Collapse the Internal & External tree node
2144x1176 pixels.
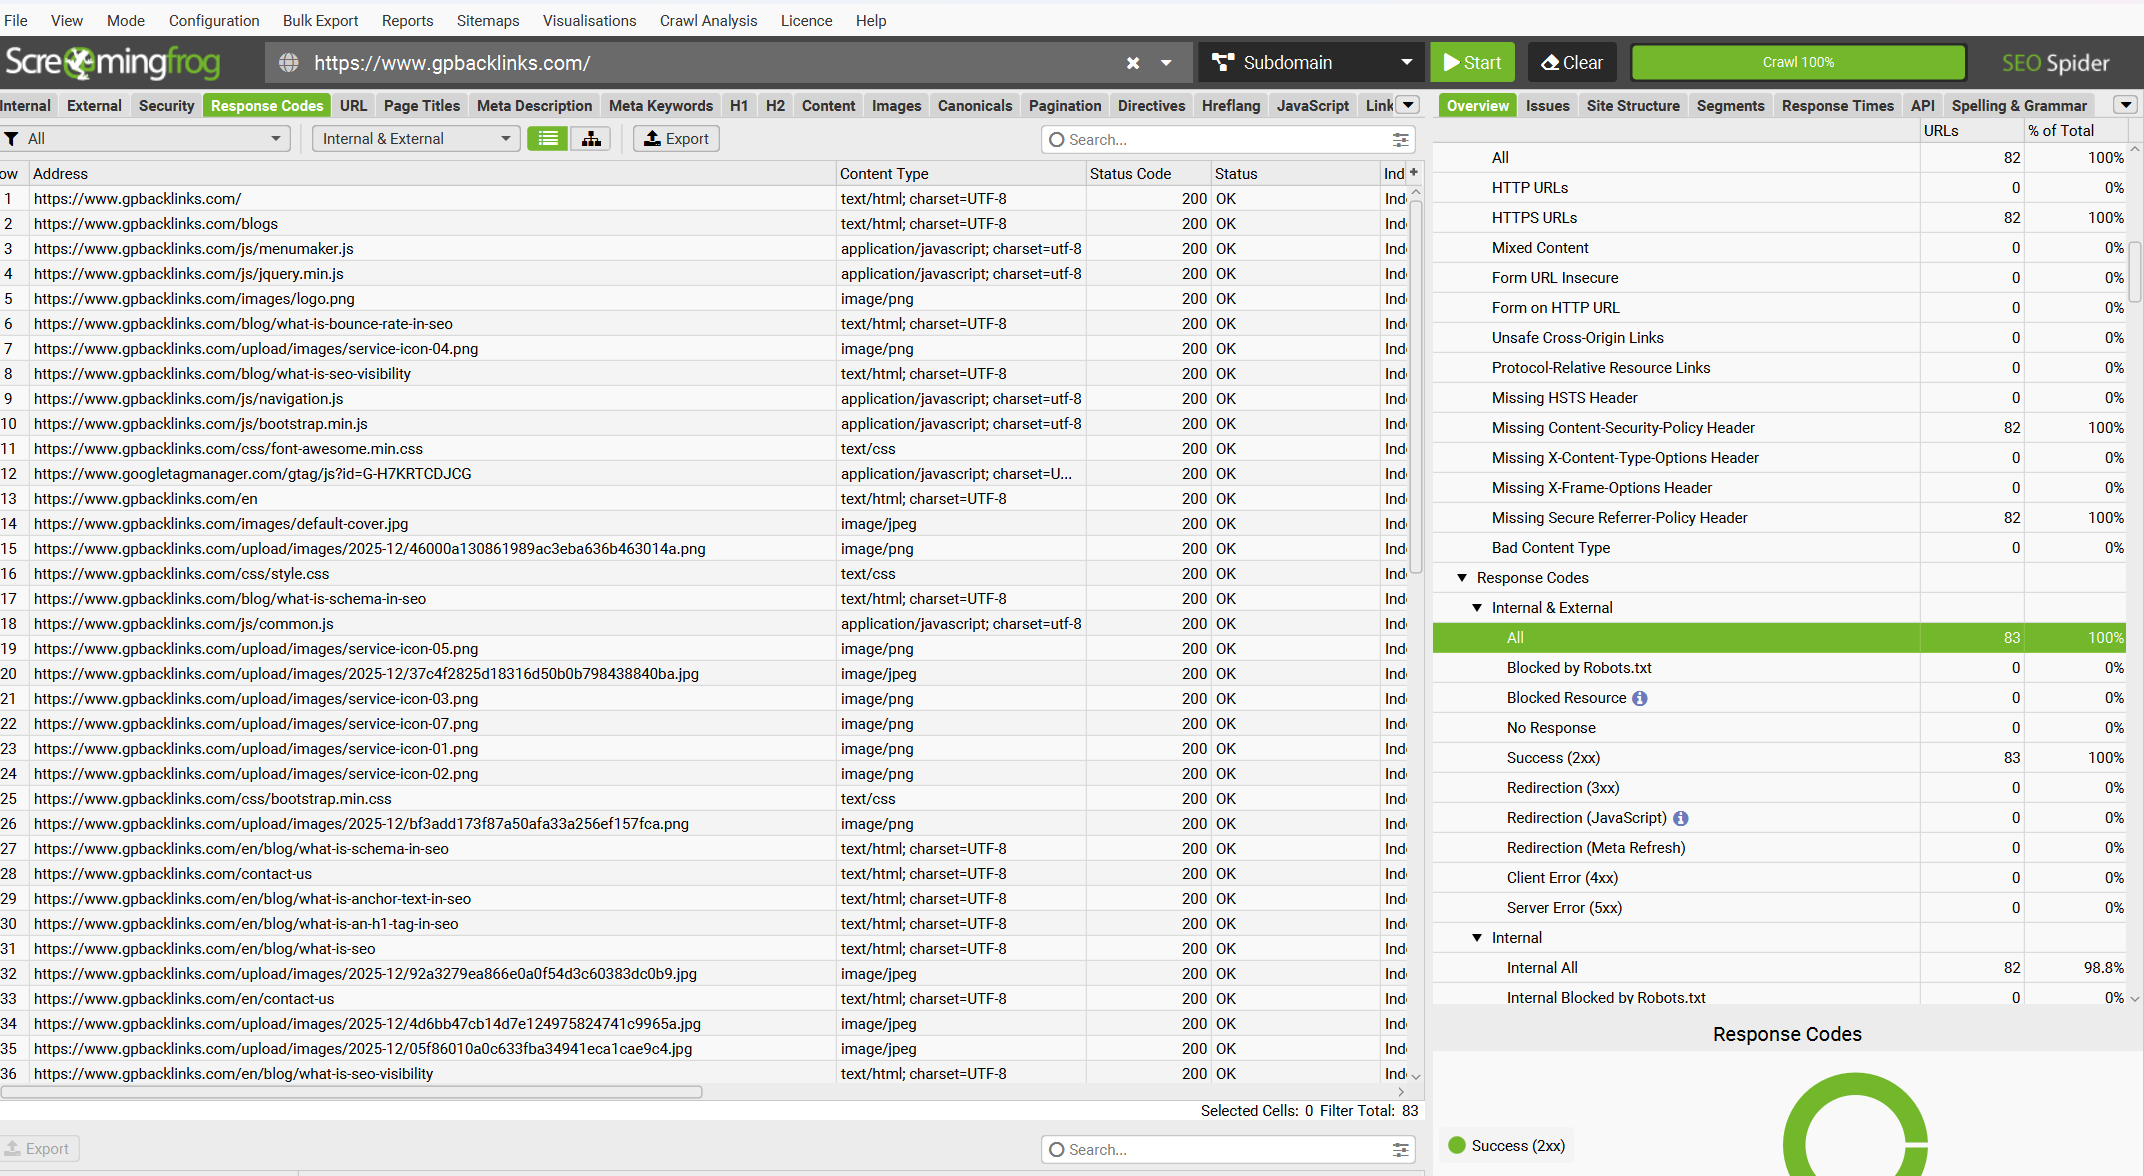pyautogui.click(x=1477, y=608)
